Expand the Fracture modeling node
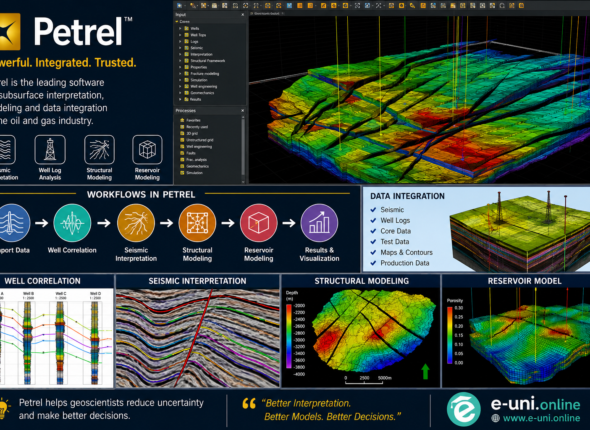This screenshot has height=430, width=590. tap(180, 74)
